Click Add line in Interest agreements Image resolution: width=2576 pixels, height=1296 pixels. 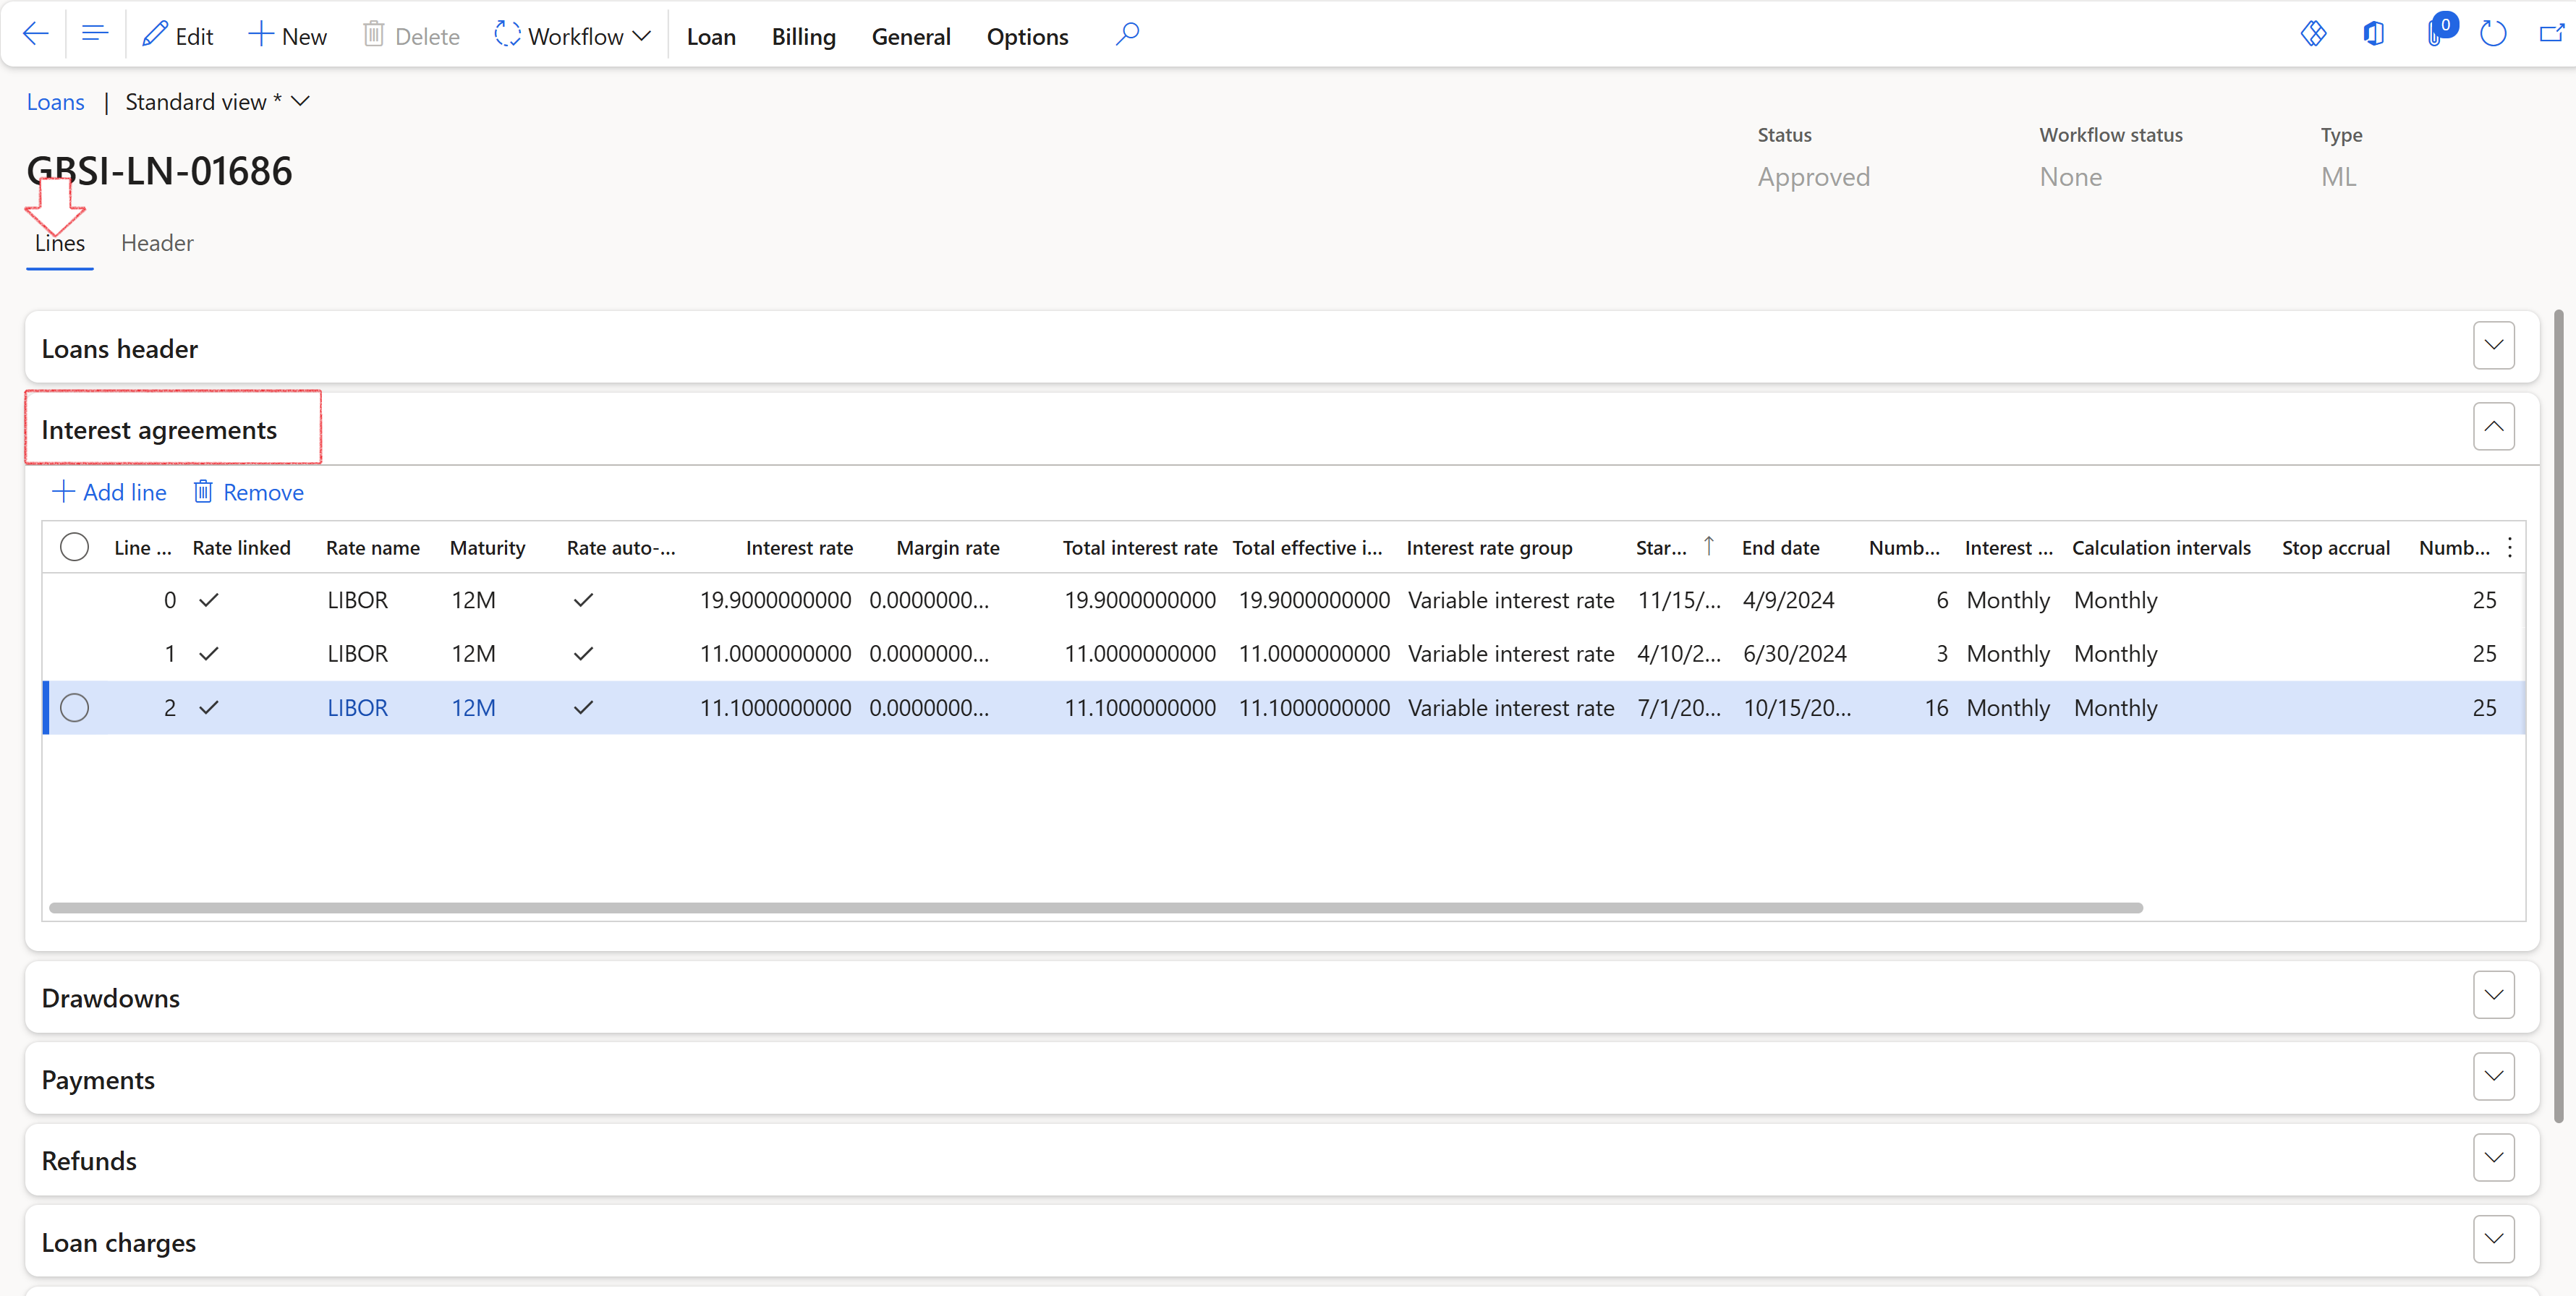click(109, 492)
